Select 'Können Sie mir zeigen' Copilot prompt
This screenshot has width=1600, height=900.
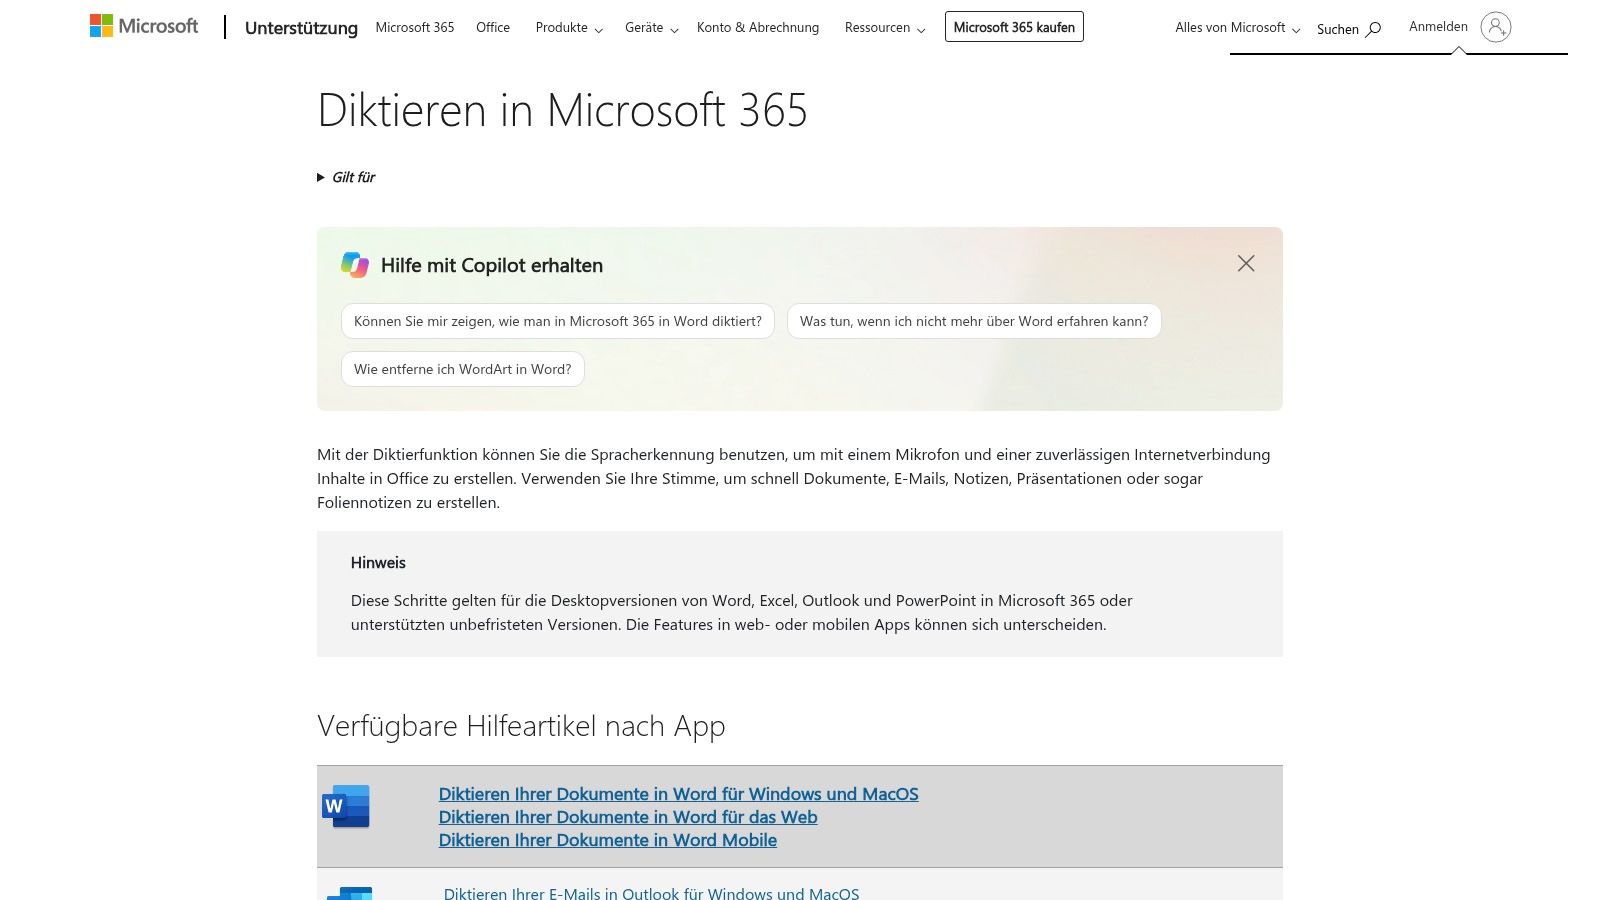coord(558,321)
